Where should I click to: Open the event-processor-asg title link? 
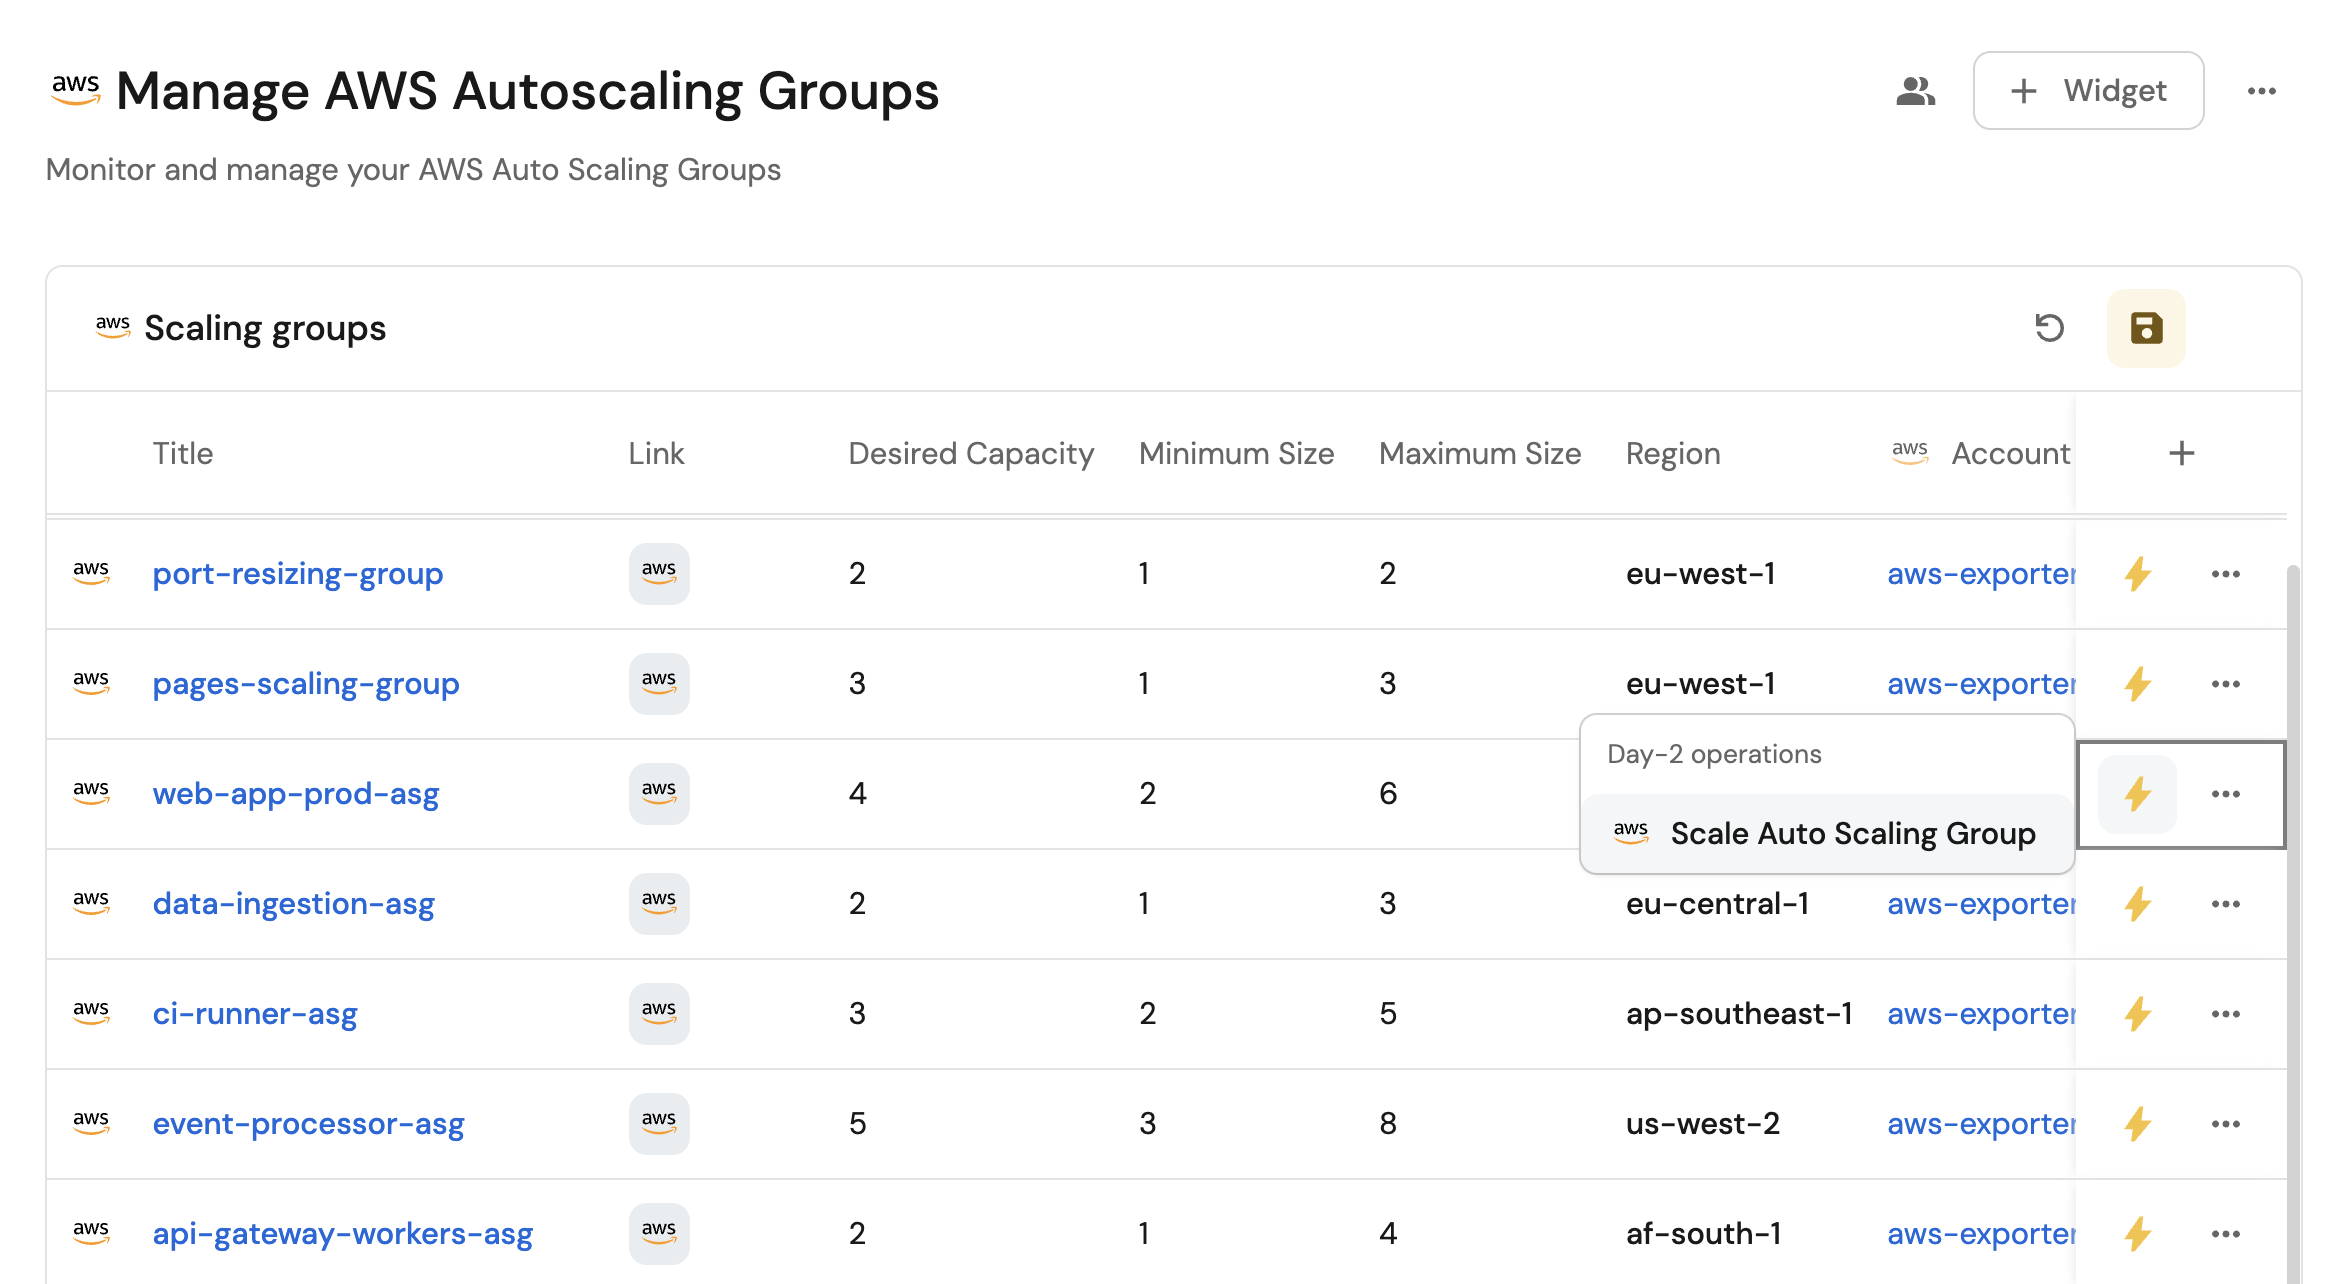308,1123
